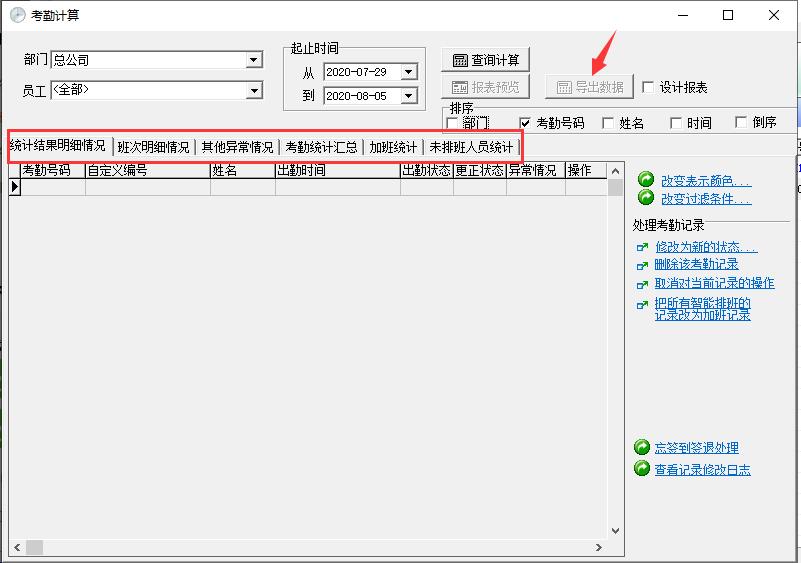
Task: Click the calculator icon on 查询计算 button
Action: click(460, 60)
